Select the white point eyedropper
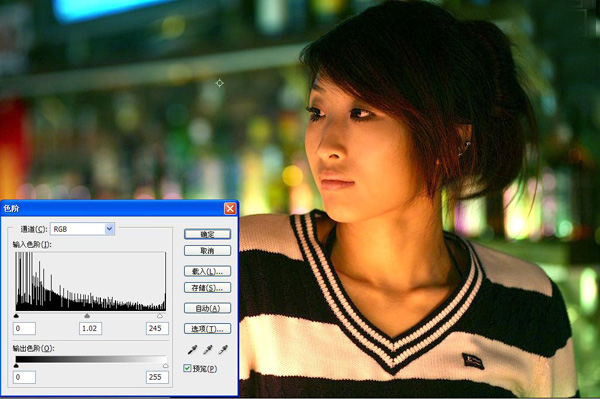Image resolution: width=600 pixels, height=399 pixels. pyautogui.click(x=223, y=349)
